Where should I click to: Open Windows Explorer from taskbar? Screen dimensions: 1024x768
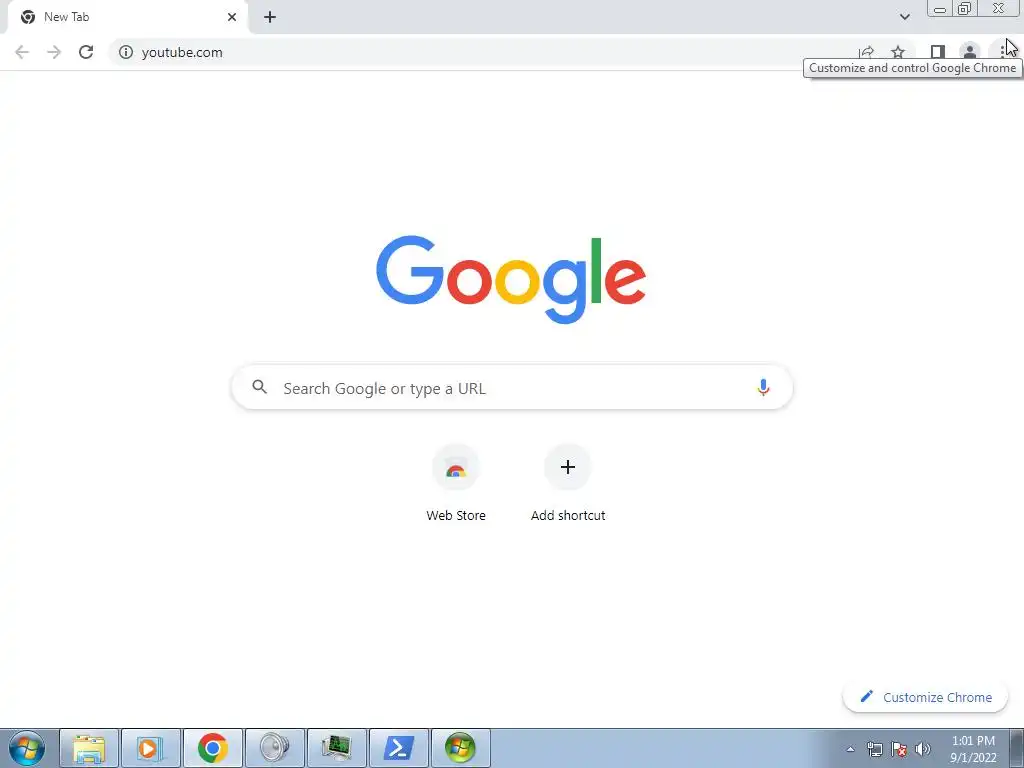click(x=89, y=748)
